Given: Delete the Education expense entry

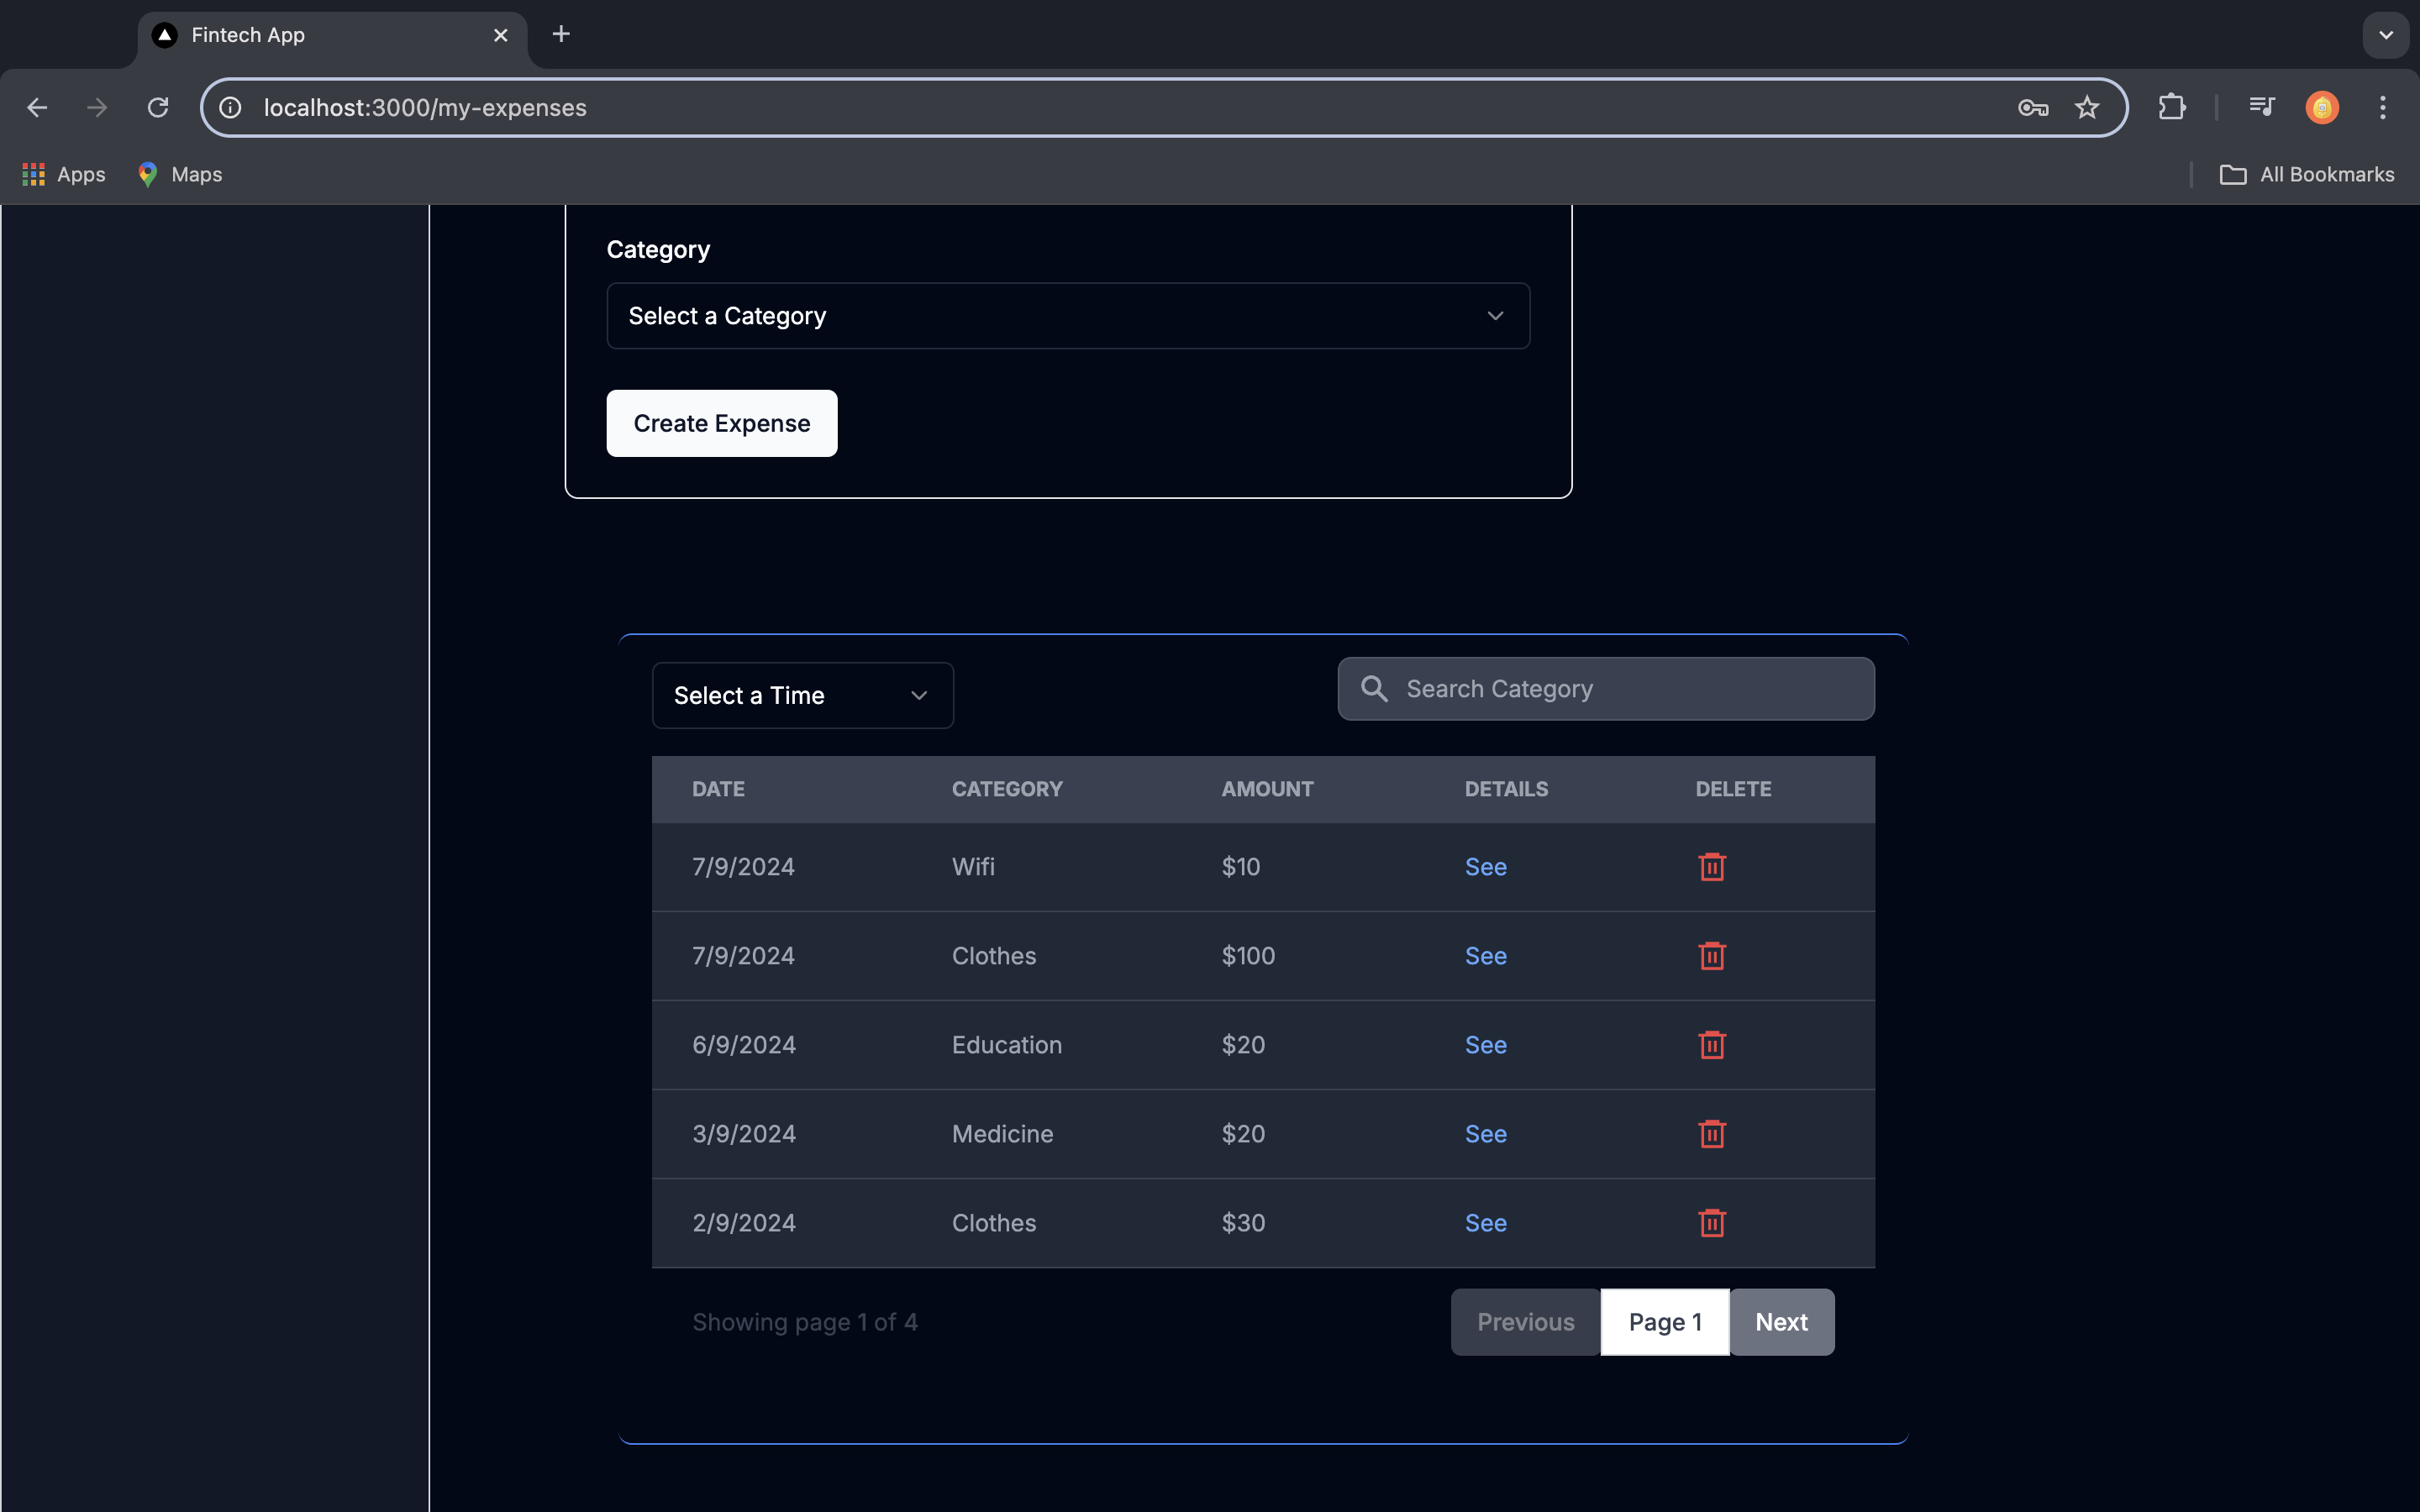Looking at the screenshot, I should tap(1711, 1044).
